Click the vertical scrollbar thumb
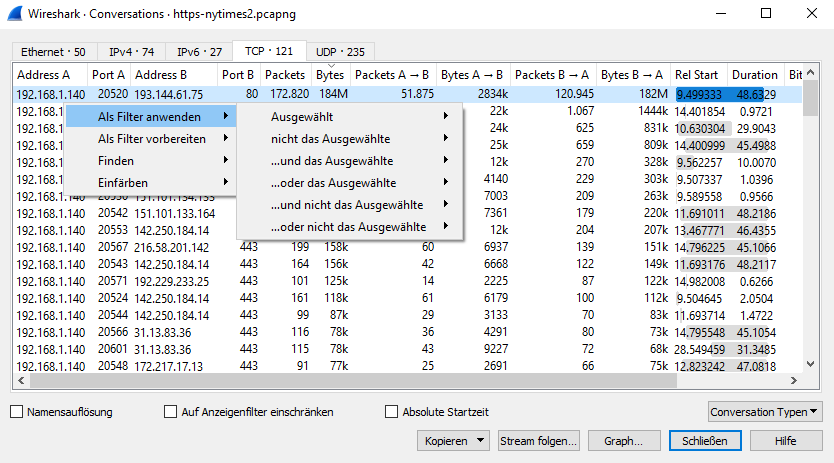This screenshot has height=463, width=834. (x=811, y=98)
